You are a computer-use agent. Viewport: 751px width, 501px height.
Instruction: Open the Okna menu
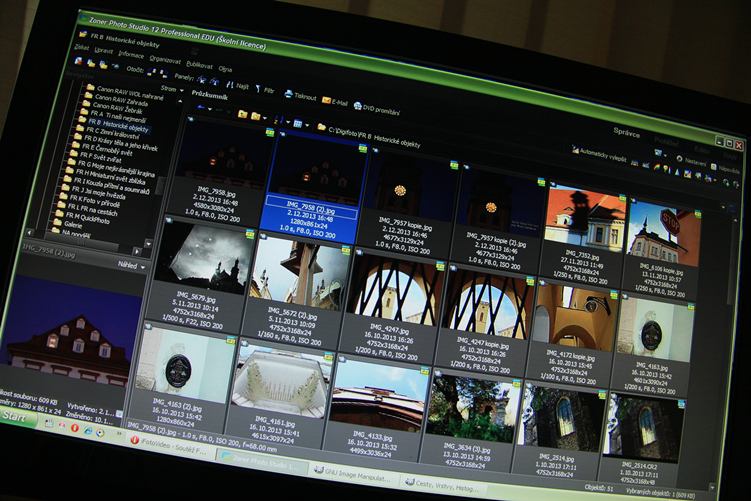click(225, 68)
